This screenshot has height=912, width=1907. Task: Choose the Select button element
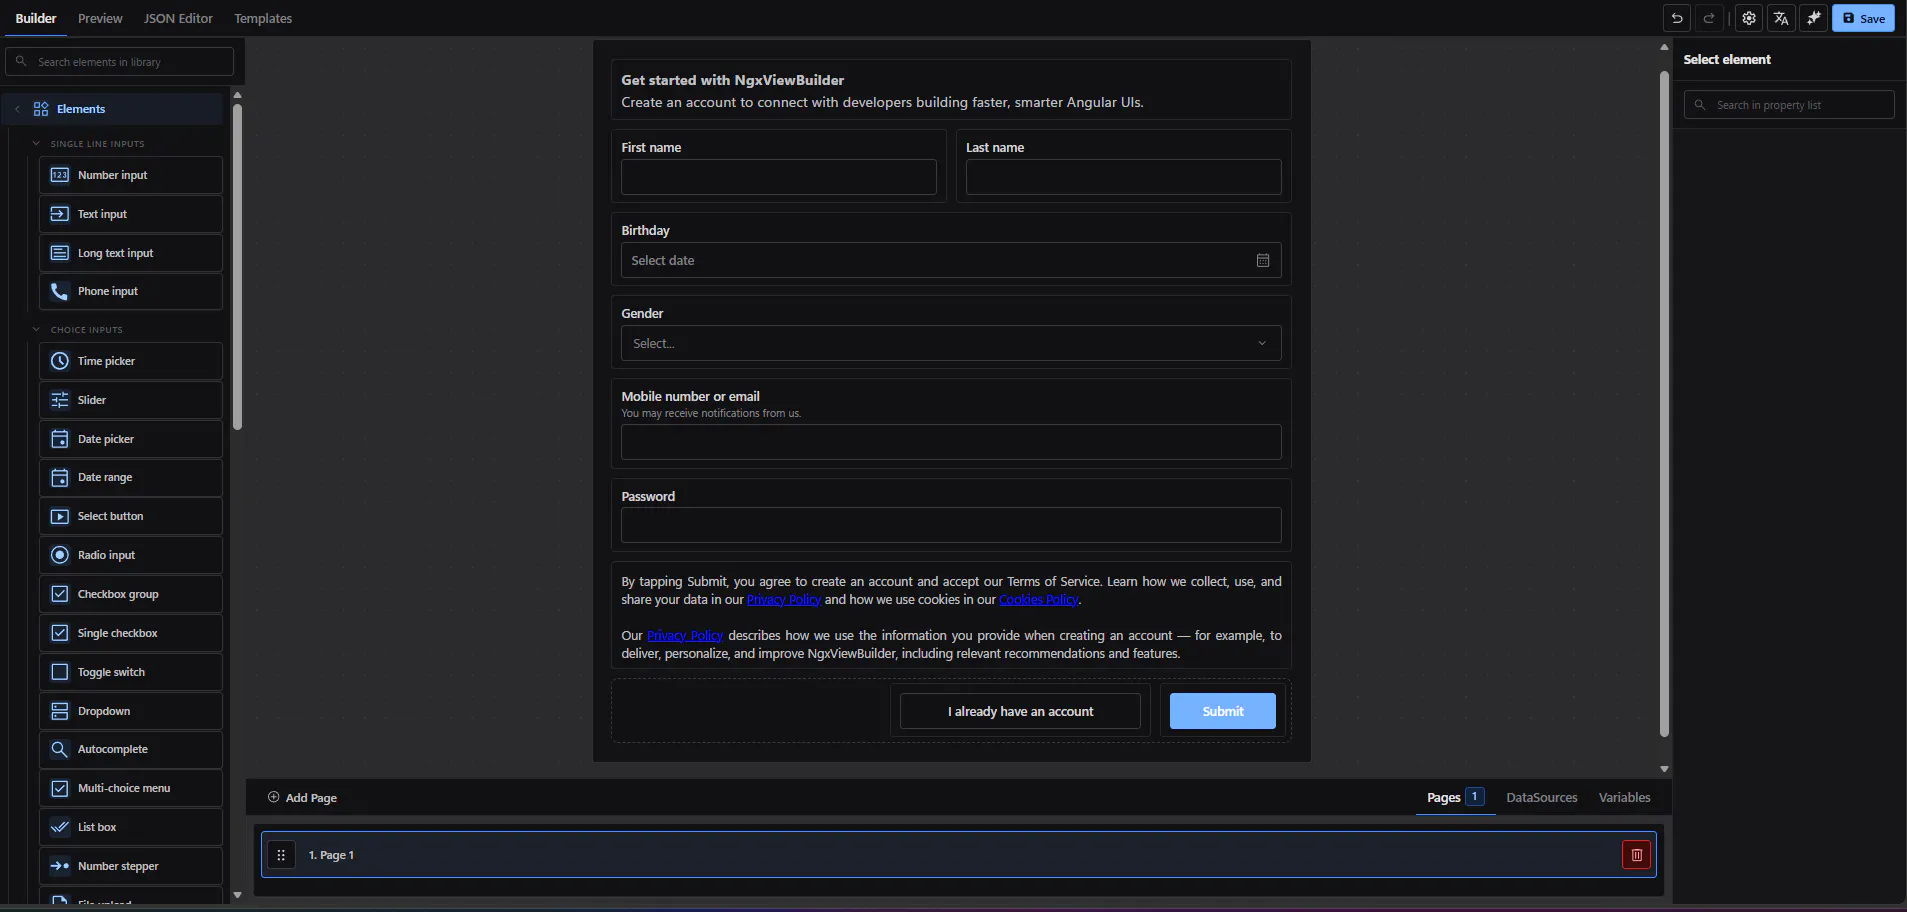tap(131, 516)
